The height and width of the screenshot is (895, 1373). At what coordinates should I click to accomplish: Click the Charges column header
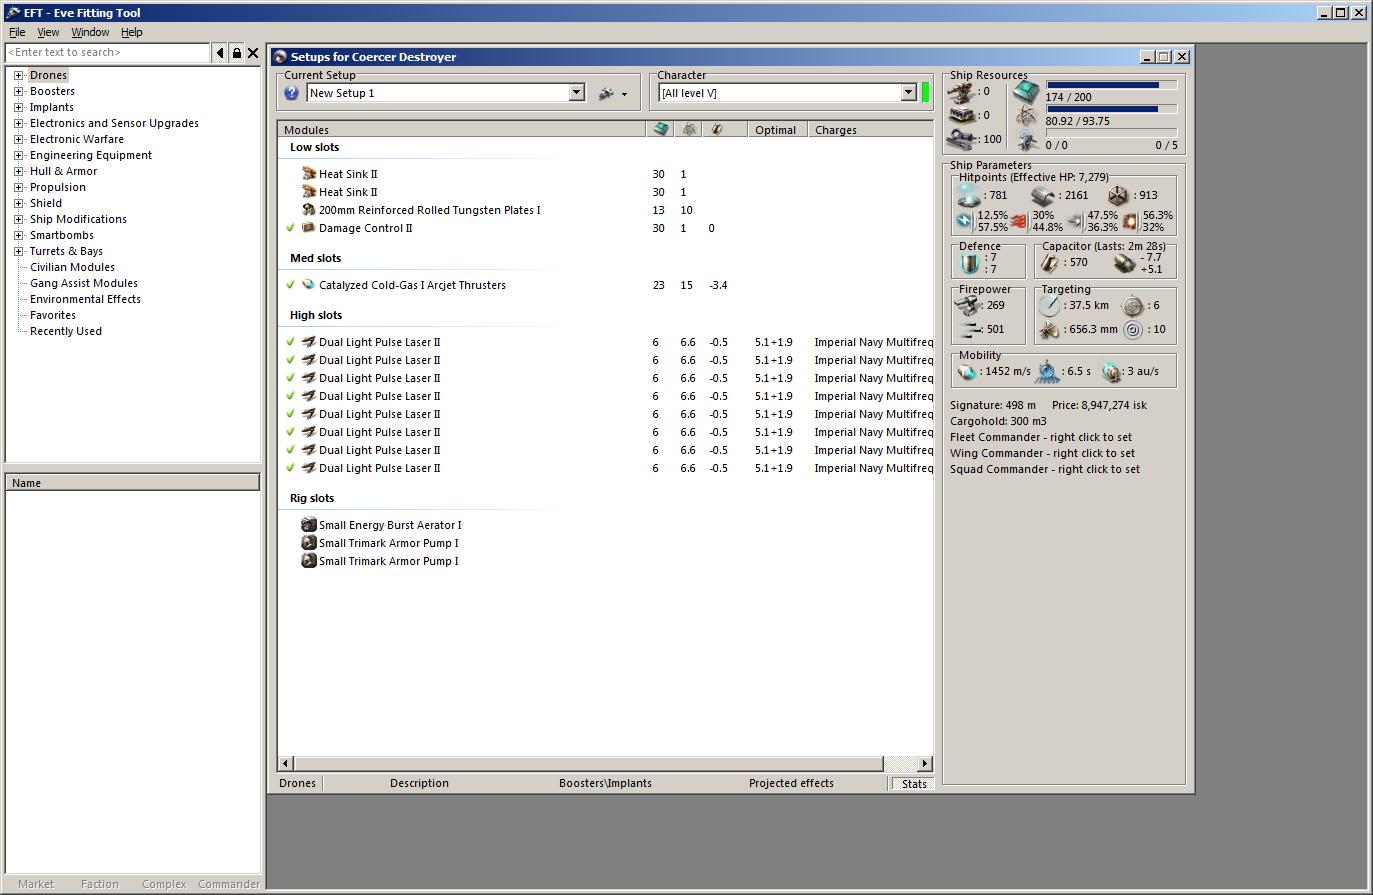coord(870,130)
